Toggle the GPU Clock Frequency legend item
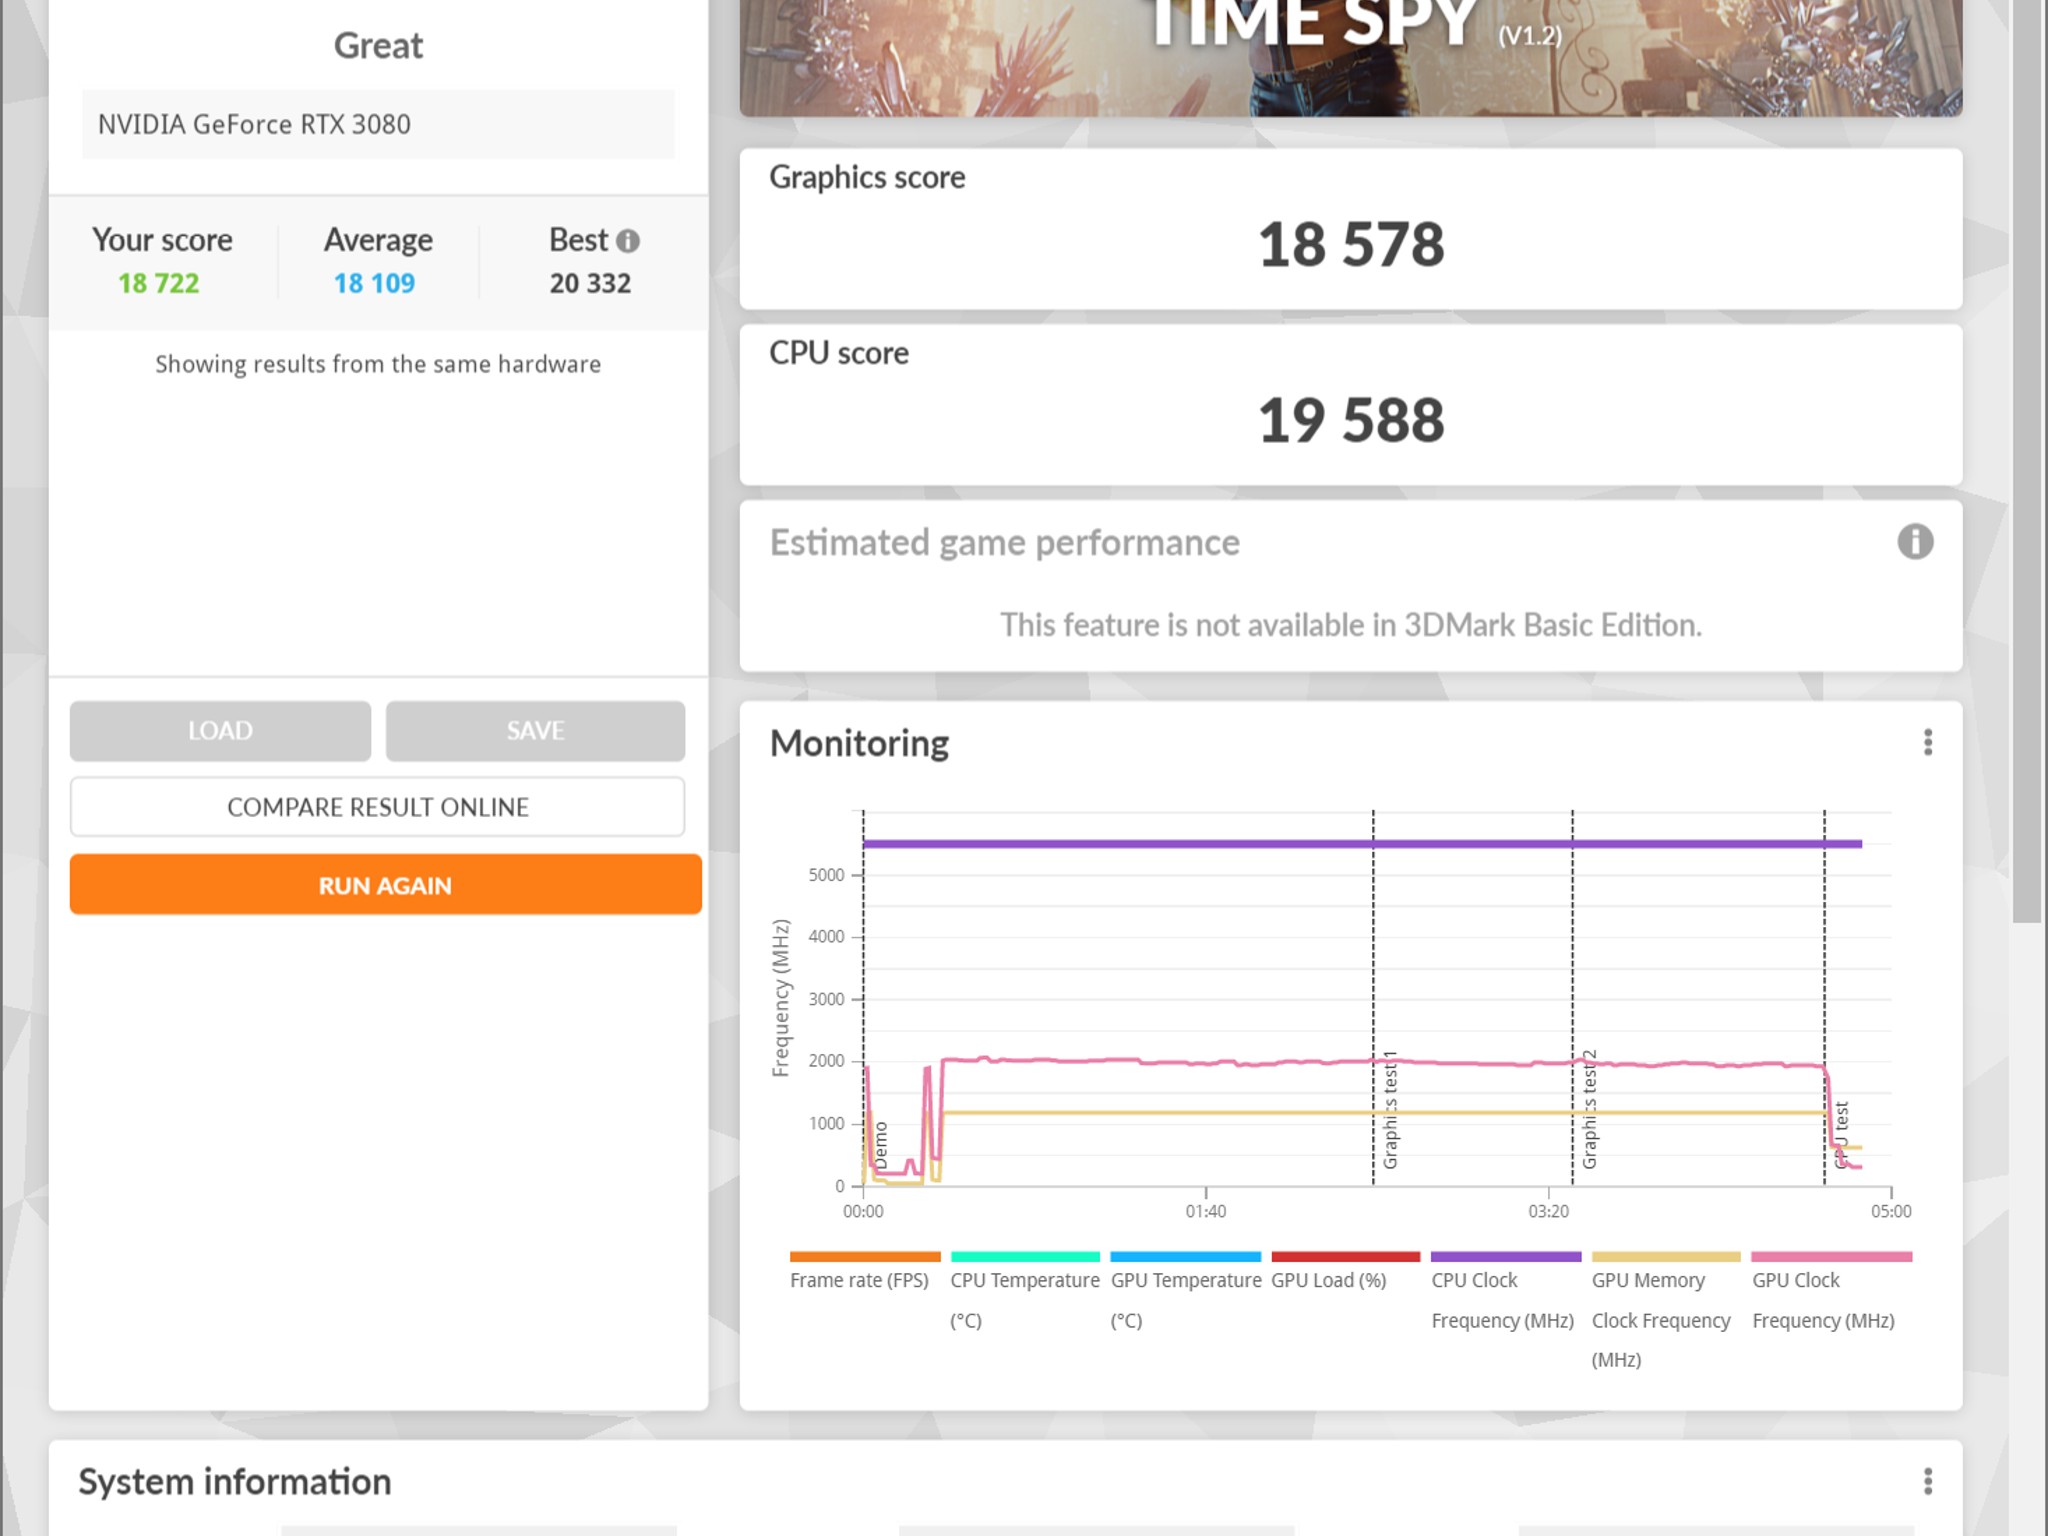 click(x=1831, y=1292)
